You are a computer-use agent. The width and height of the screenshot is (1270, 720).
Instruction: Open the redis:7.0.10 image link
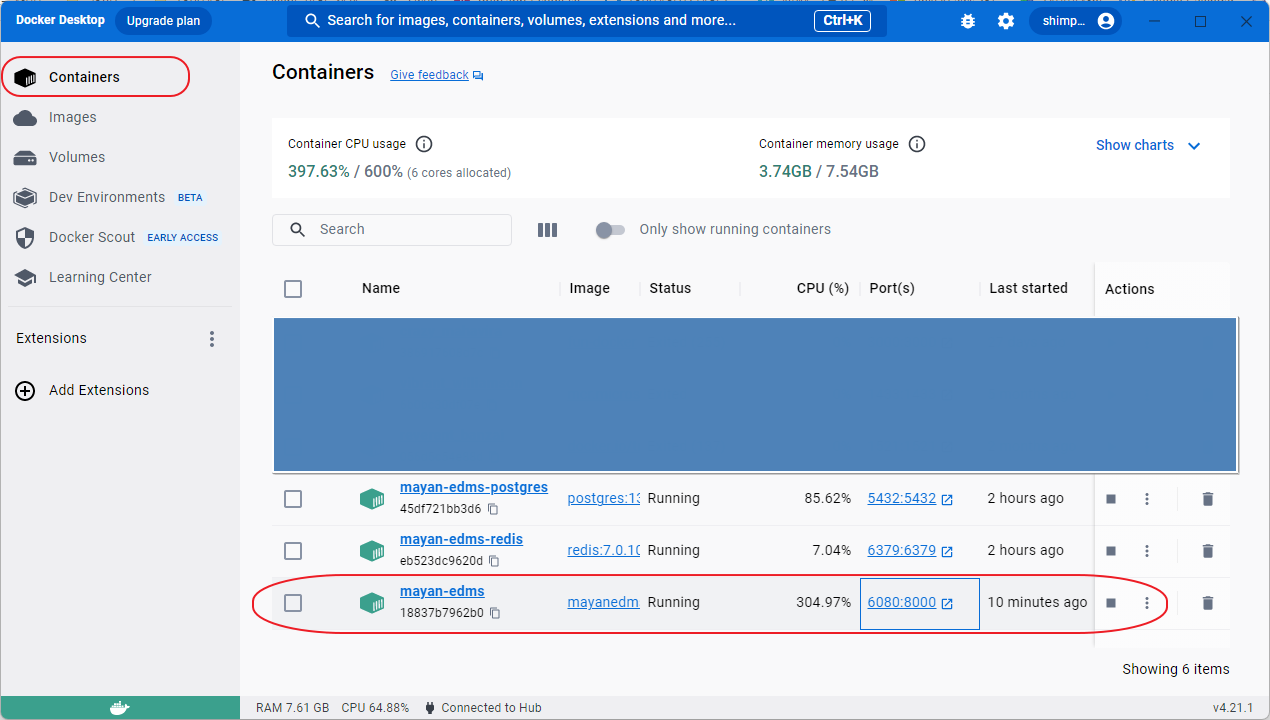click(603, 550)
